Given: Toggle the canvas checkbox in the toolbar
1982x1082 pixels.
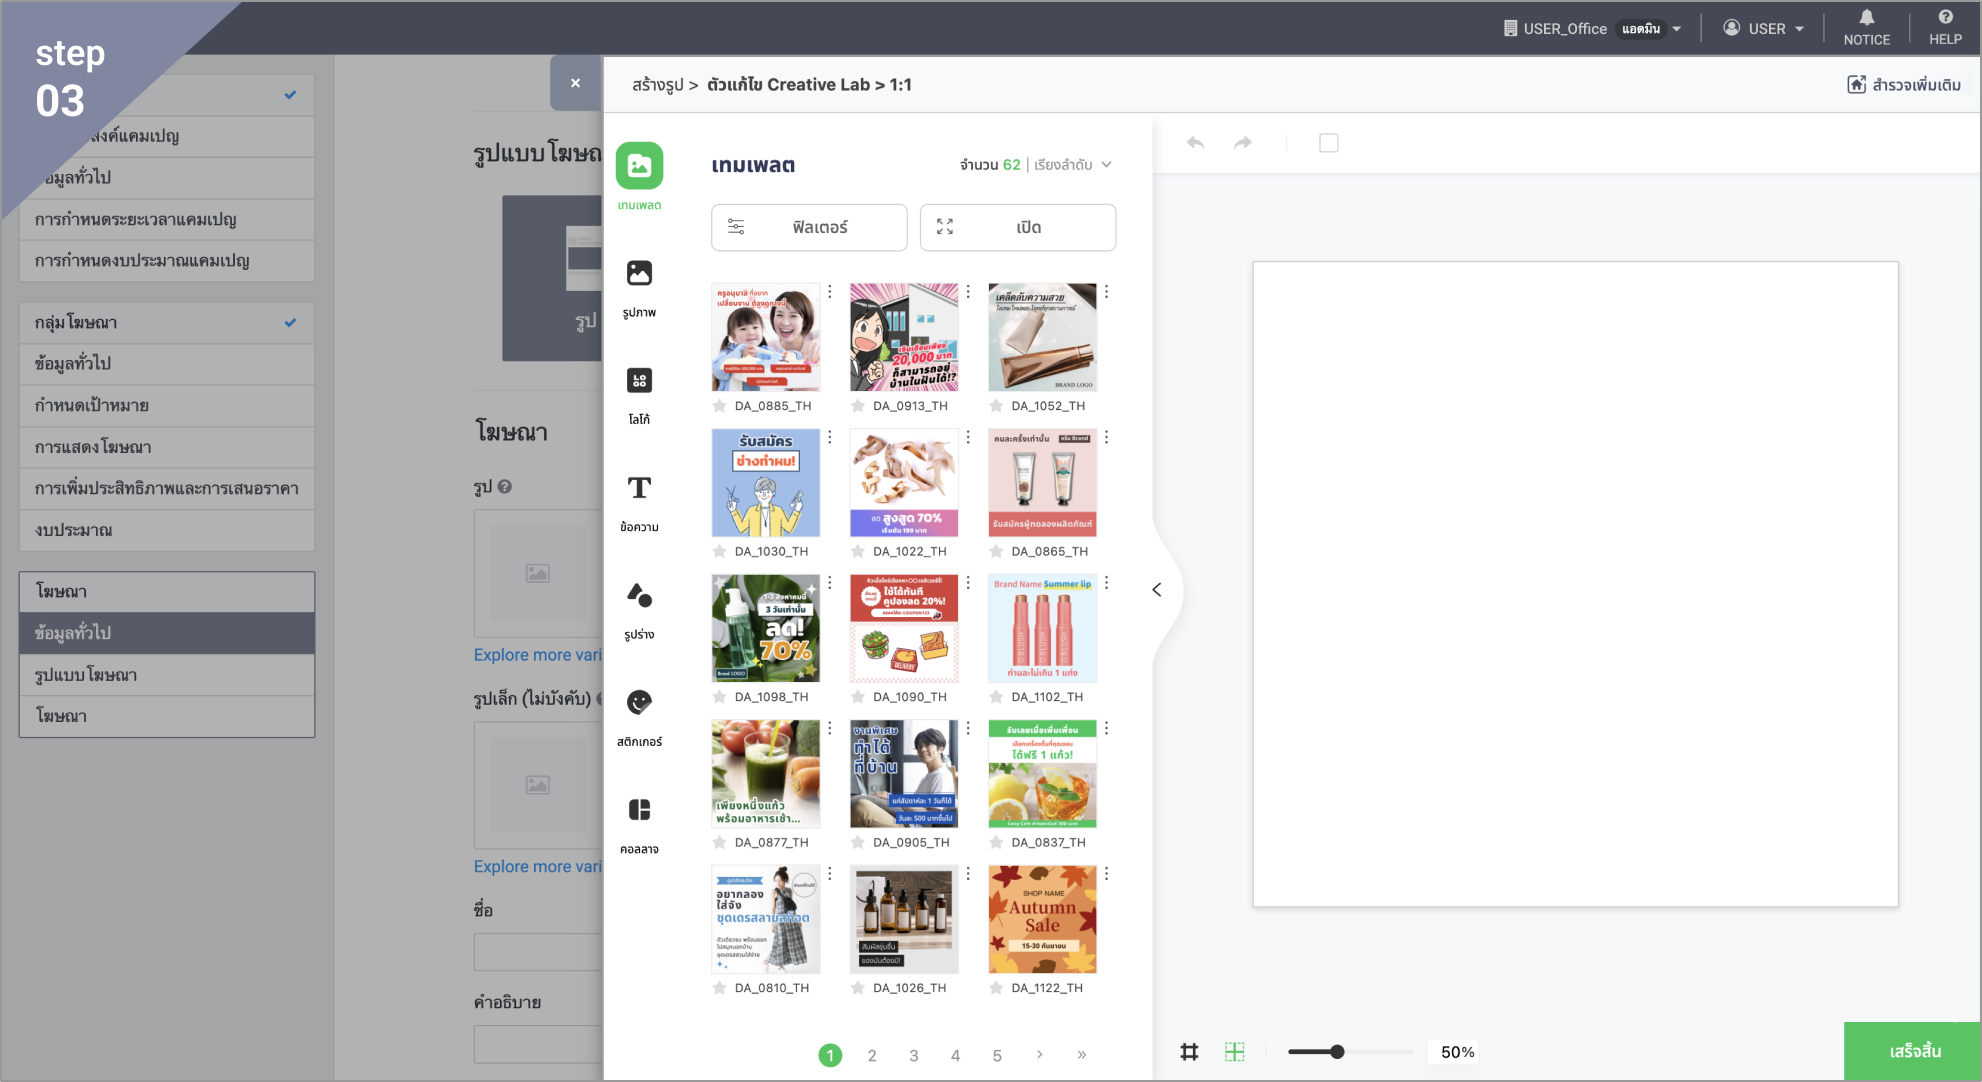Looking at the screenshot, I should (1329, 143).
